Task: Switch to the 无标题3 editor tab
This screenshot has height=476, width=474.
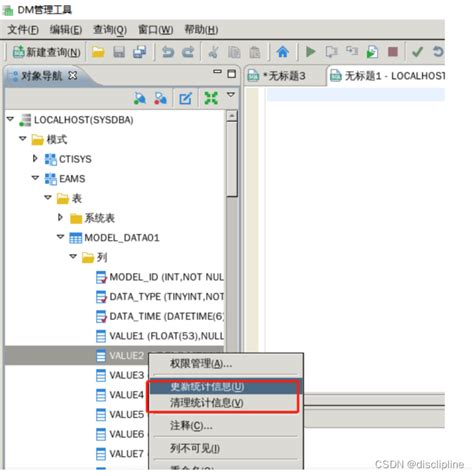Action: coord(284,76)
